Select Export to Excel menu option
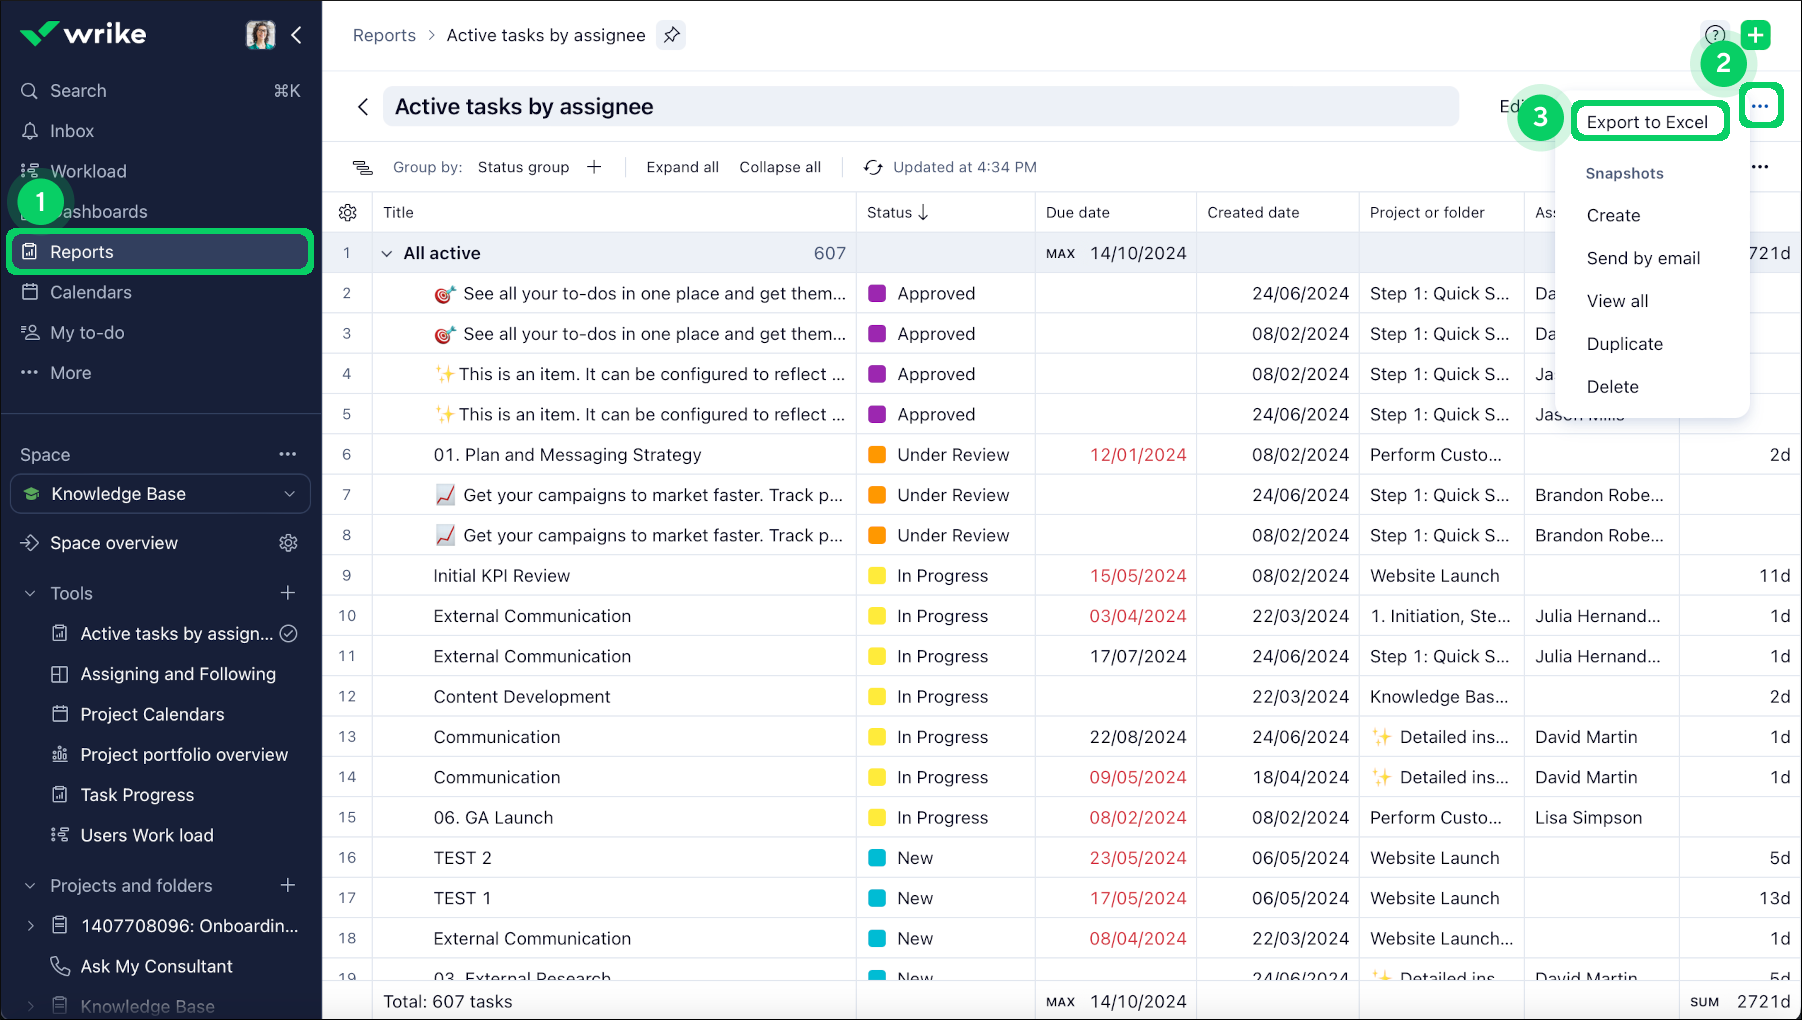1802x1020 pixels. 1647,122
